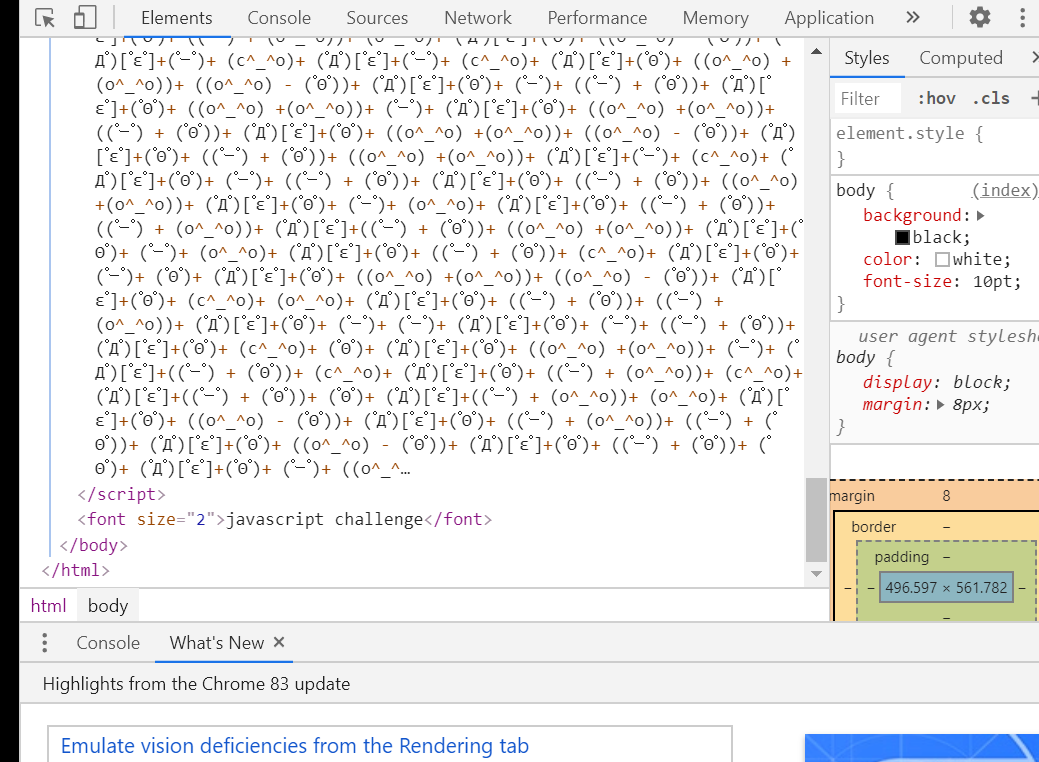This screenshot has width=1039, height=762.
Task: Switch to the Elements tab
Action: pyautogui.click(x=176, y=18)
